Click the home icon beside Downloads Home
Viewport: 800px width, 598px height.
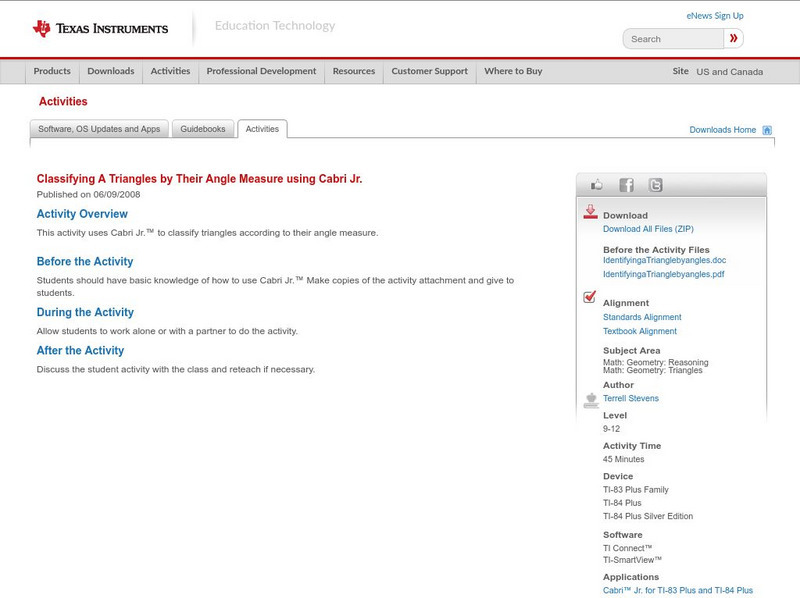[x=767, y=130]
